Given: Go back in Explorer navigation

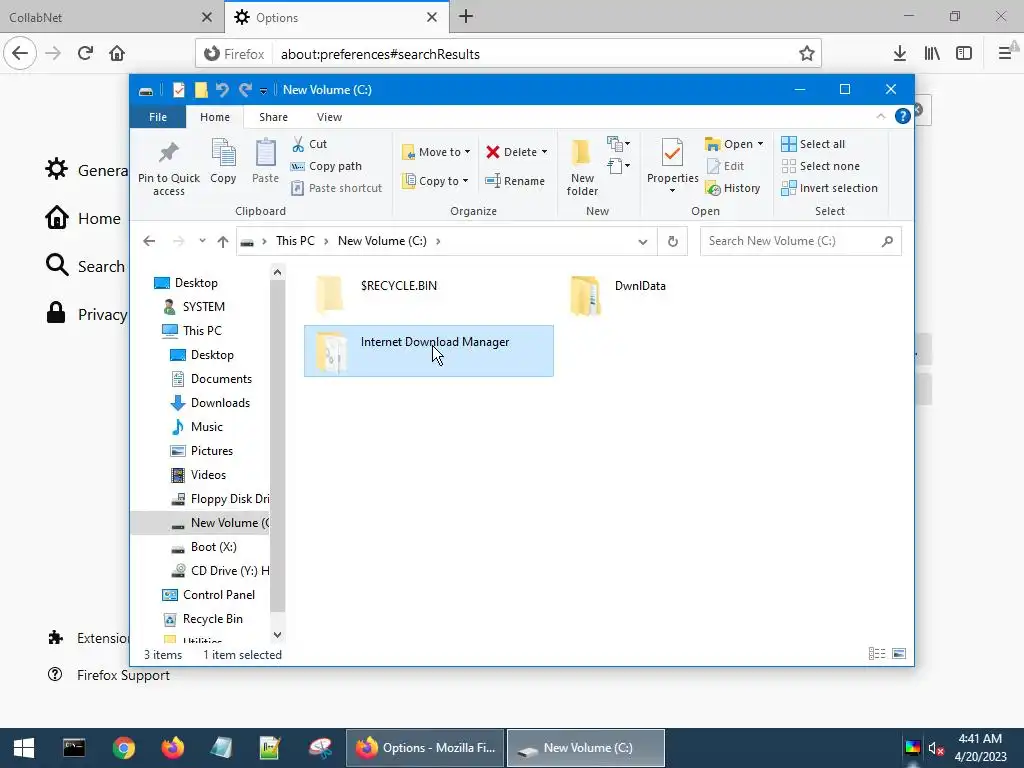Looking at the screenshot, I should (x=150, y=242).
